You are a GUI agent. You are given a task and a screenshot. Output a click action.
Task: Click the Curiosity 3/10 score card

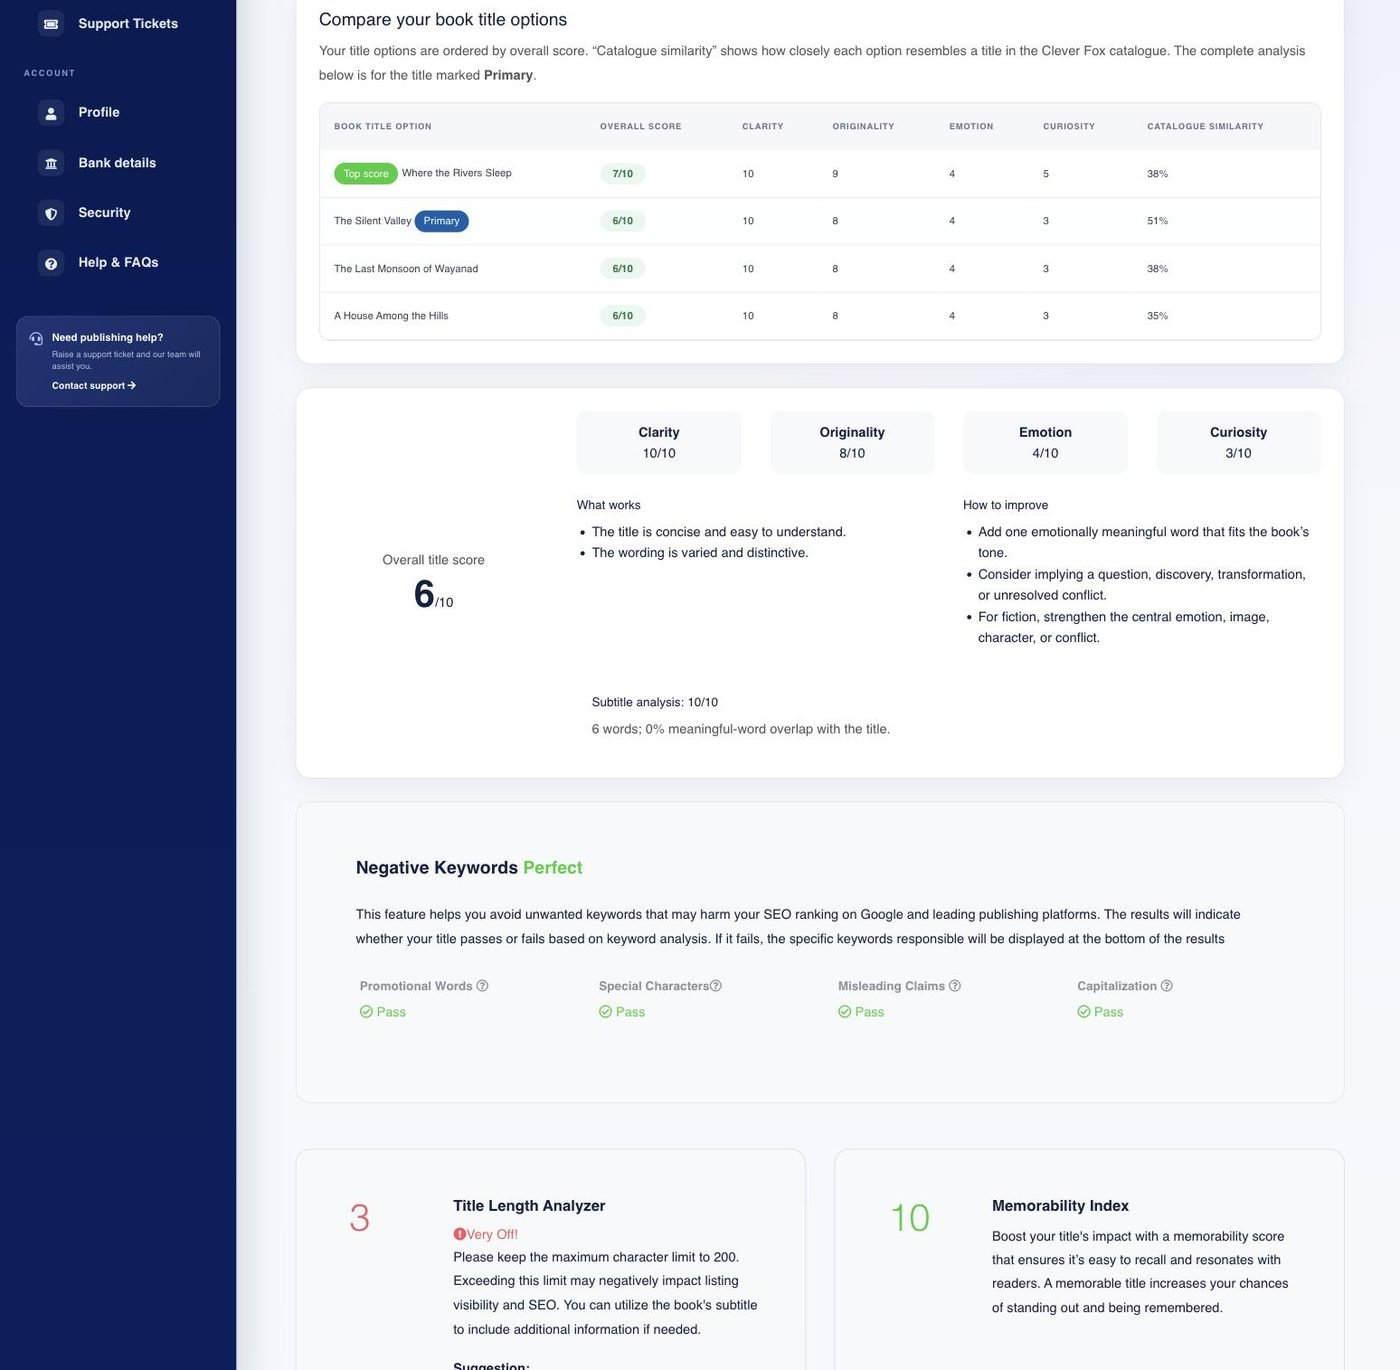coord(1238,442)
